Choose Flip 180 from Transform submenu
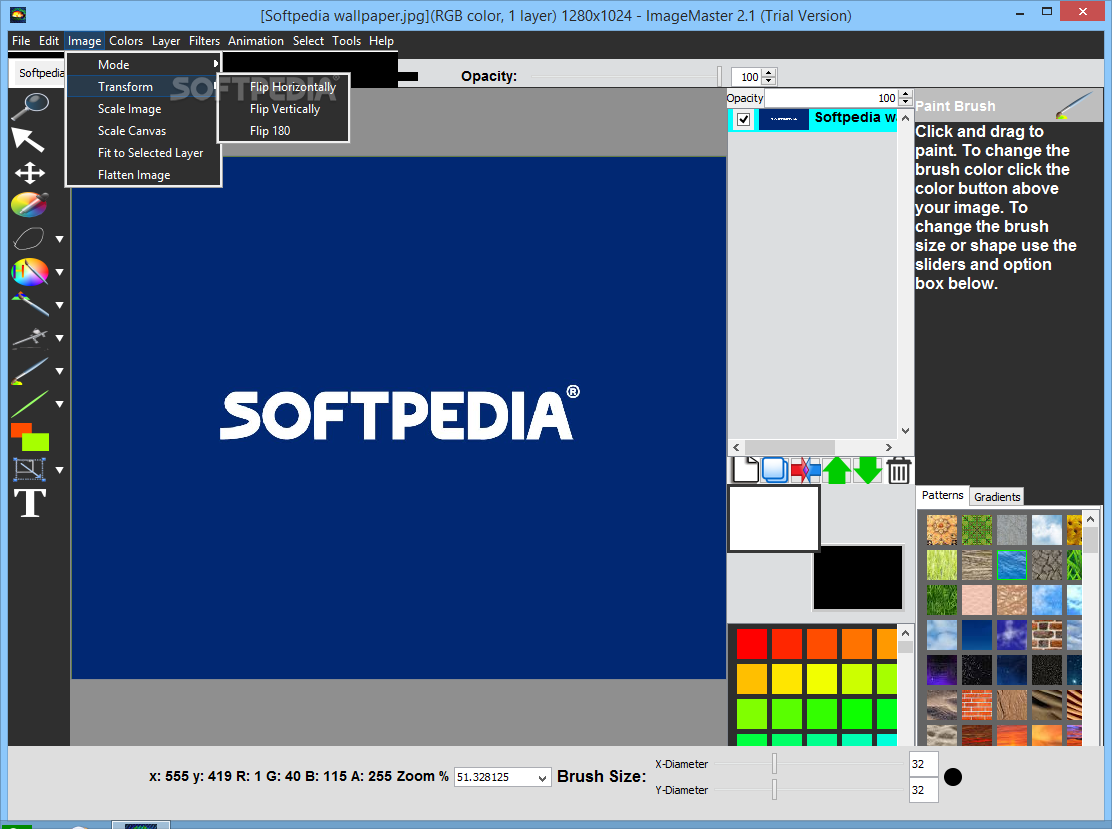 (x=284, y=130)
